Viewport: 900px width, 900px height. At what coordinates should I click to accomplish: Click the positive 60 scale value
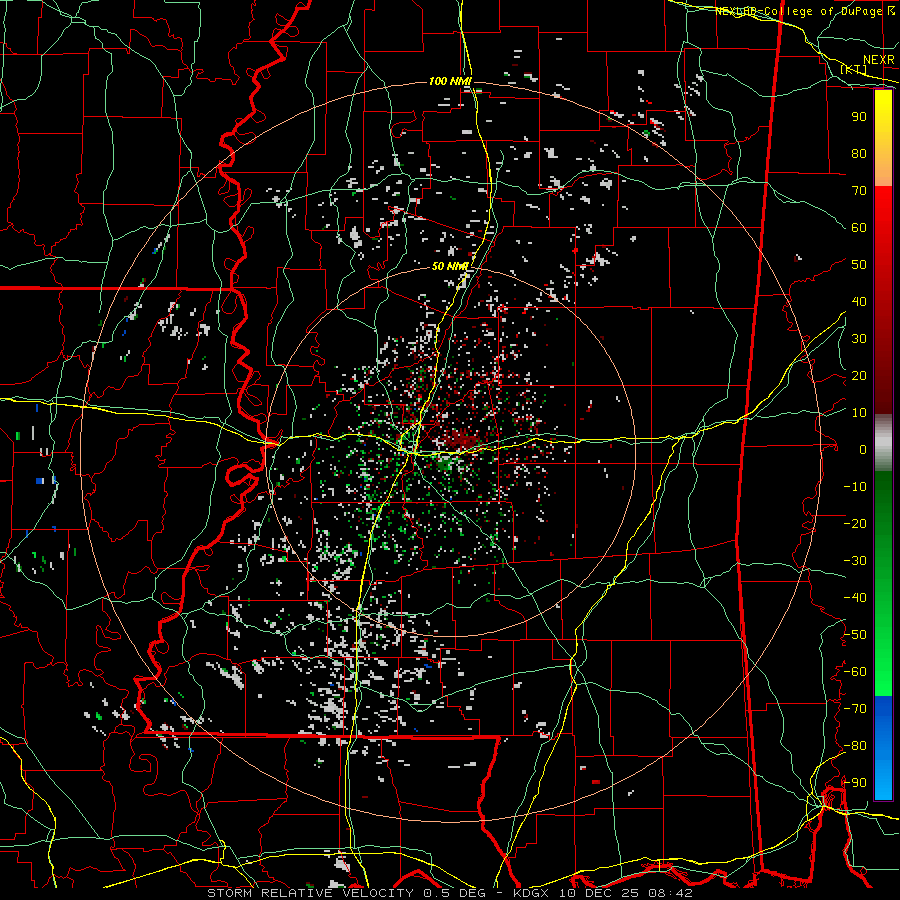859,228
